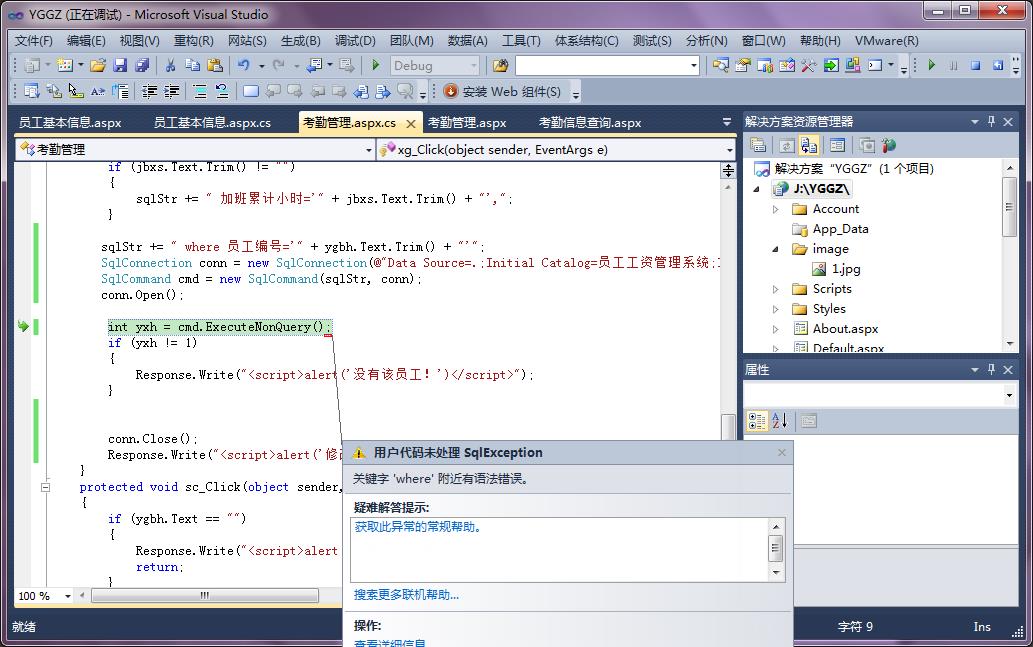Select App_Data folder in Solution Explorer
1033x647 pixels.
(x=840, y=229)
